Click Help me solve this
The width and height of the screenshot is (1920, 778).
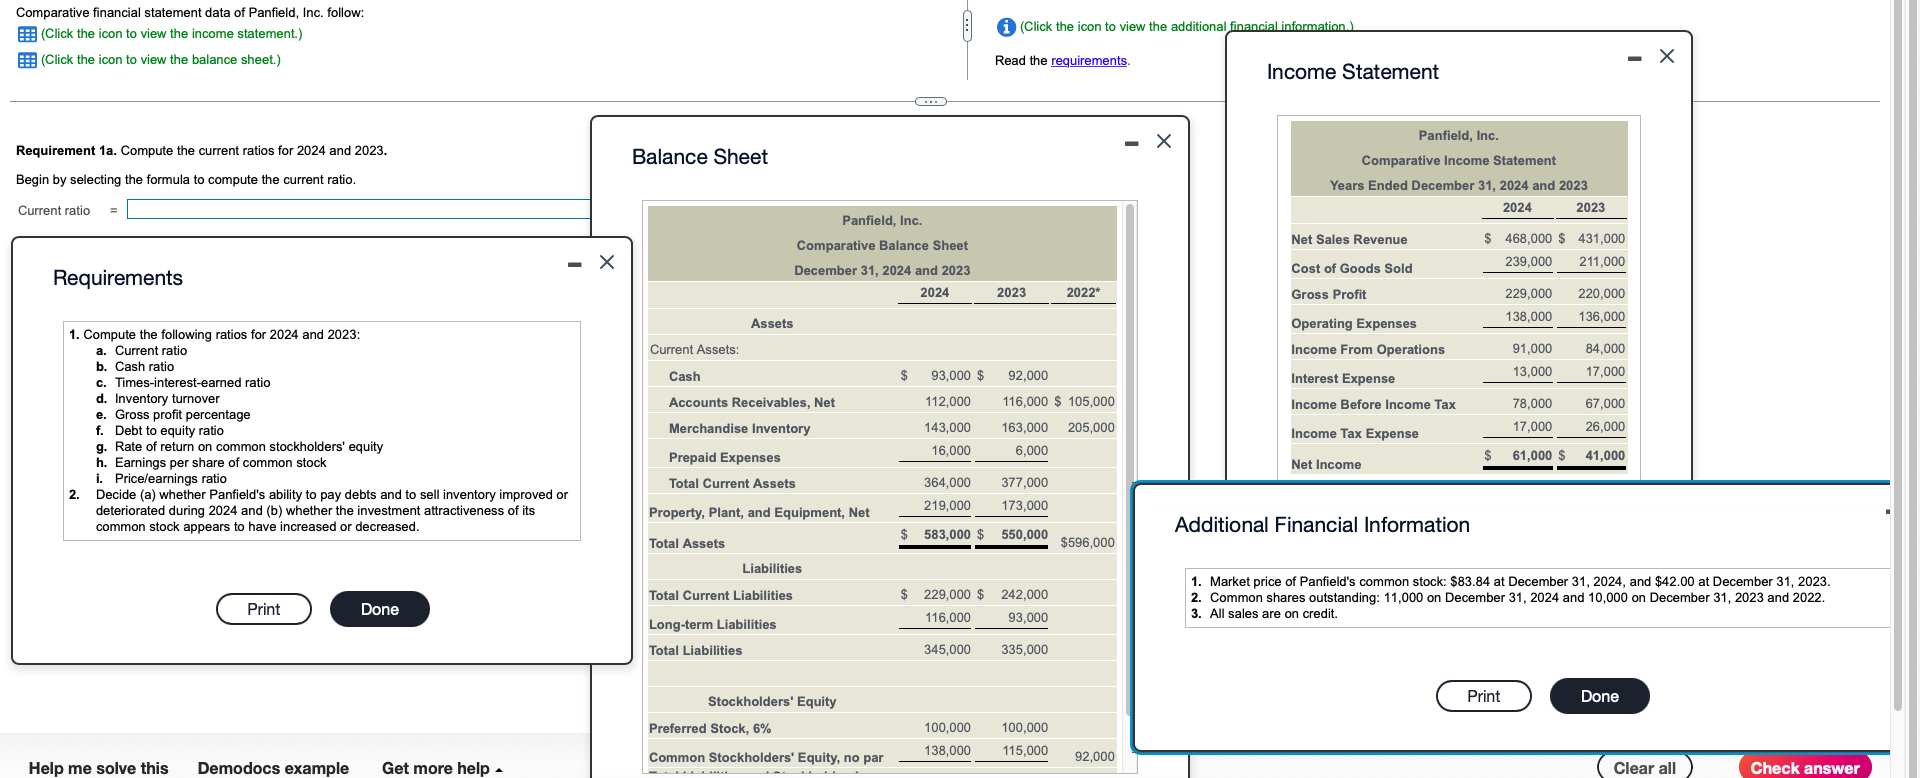click(98, 768)
